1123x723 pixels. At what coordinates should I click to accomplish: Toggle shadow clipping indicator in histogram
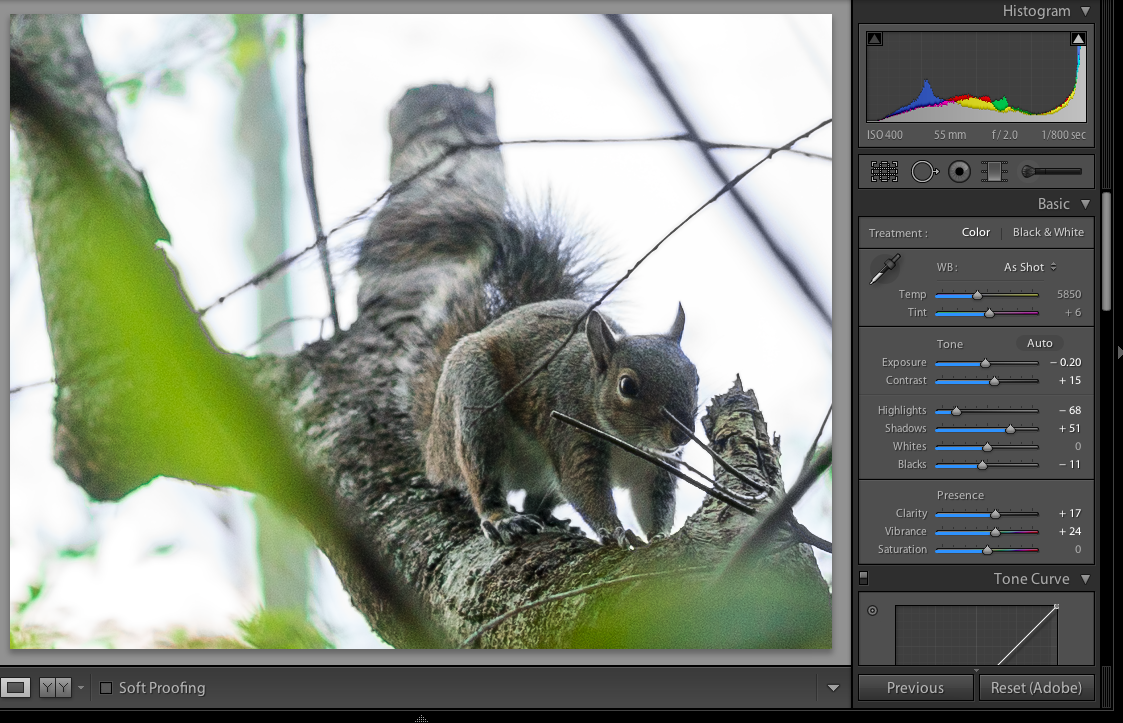[x=875, y=39]
